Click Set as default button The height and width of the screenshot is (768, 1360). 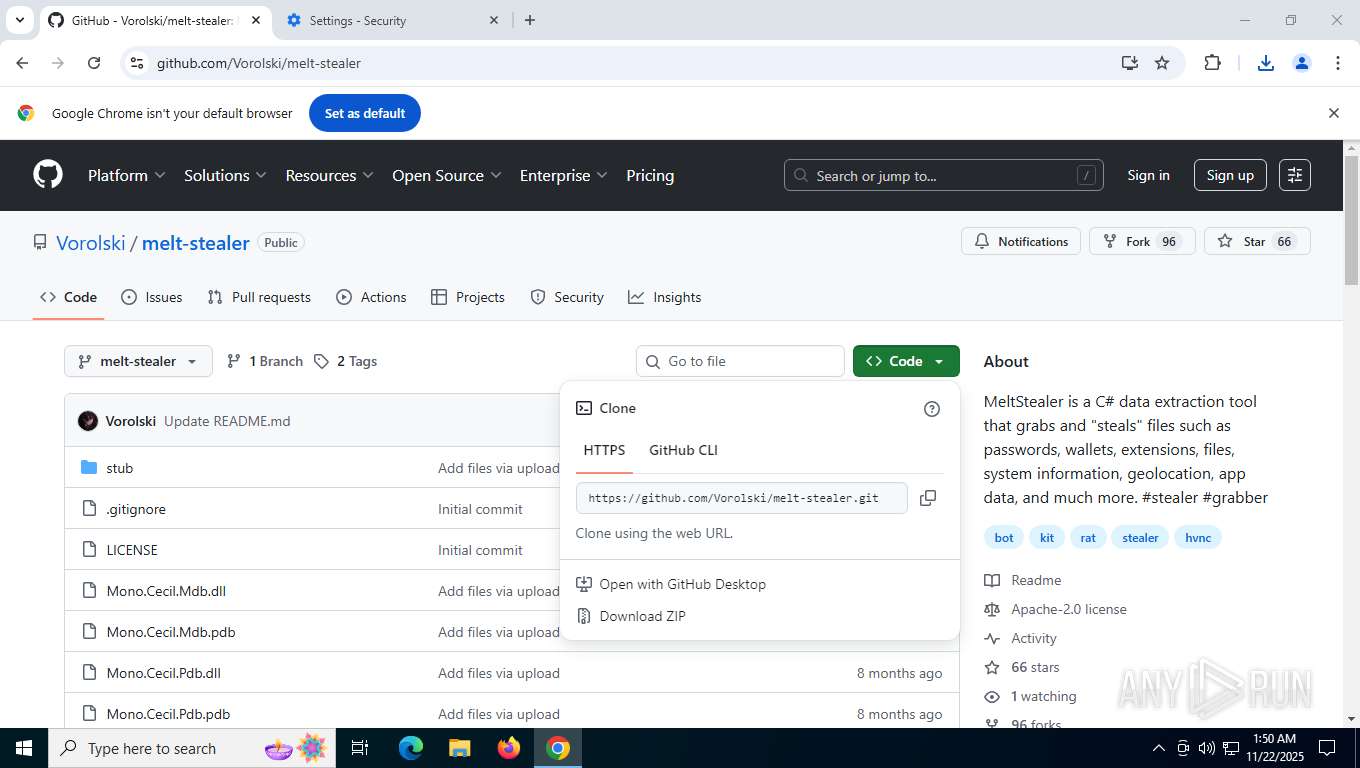(x=365, y=113)
